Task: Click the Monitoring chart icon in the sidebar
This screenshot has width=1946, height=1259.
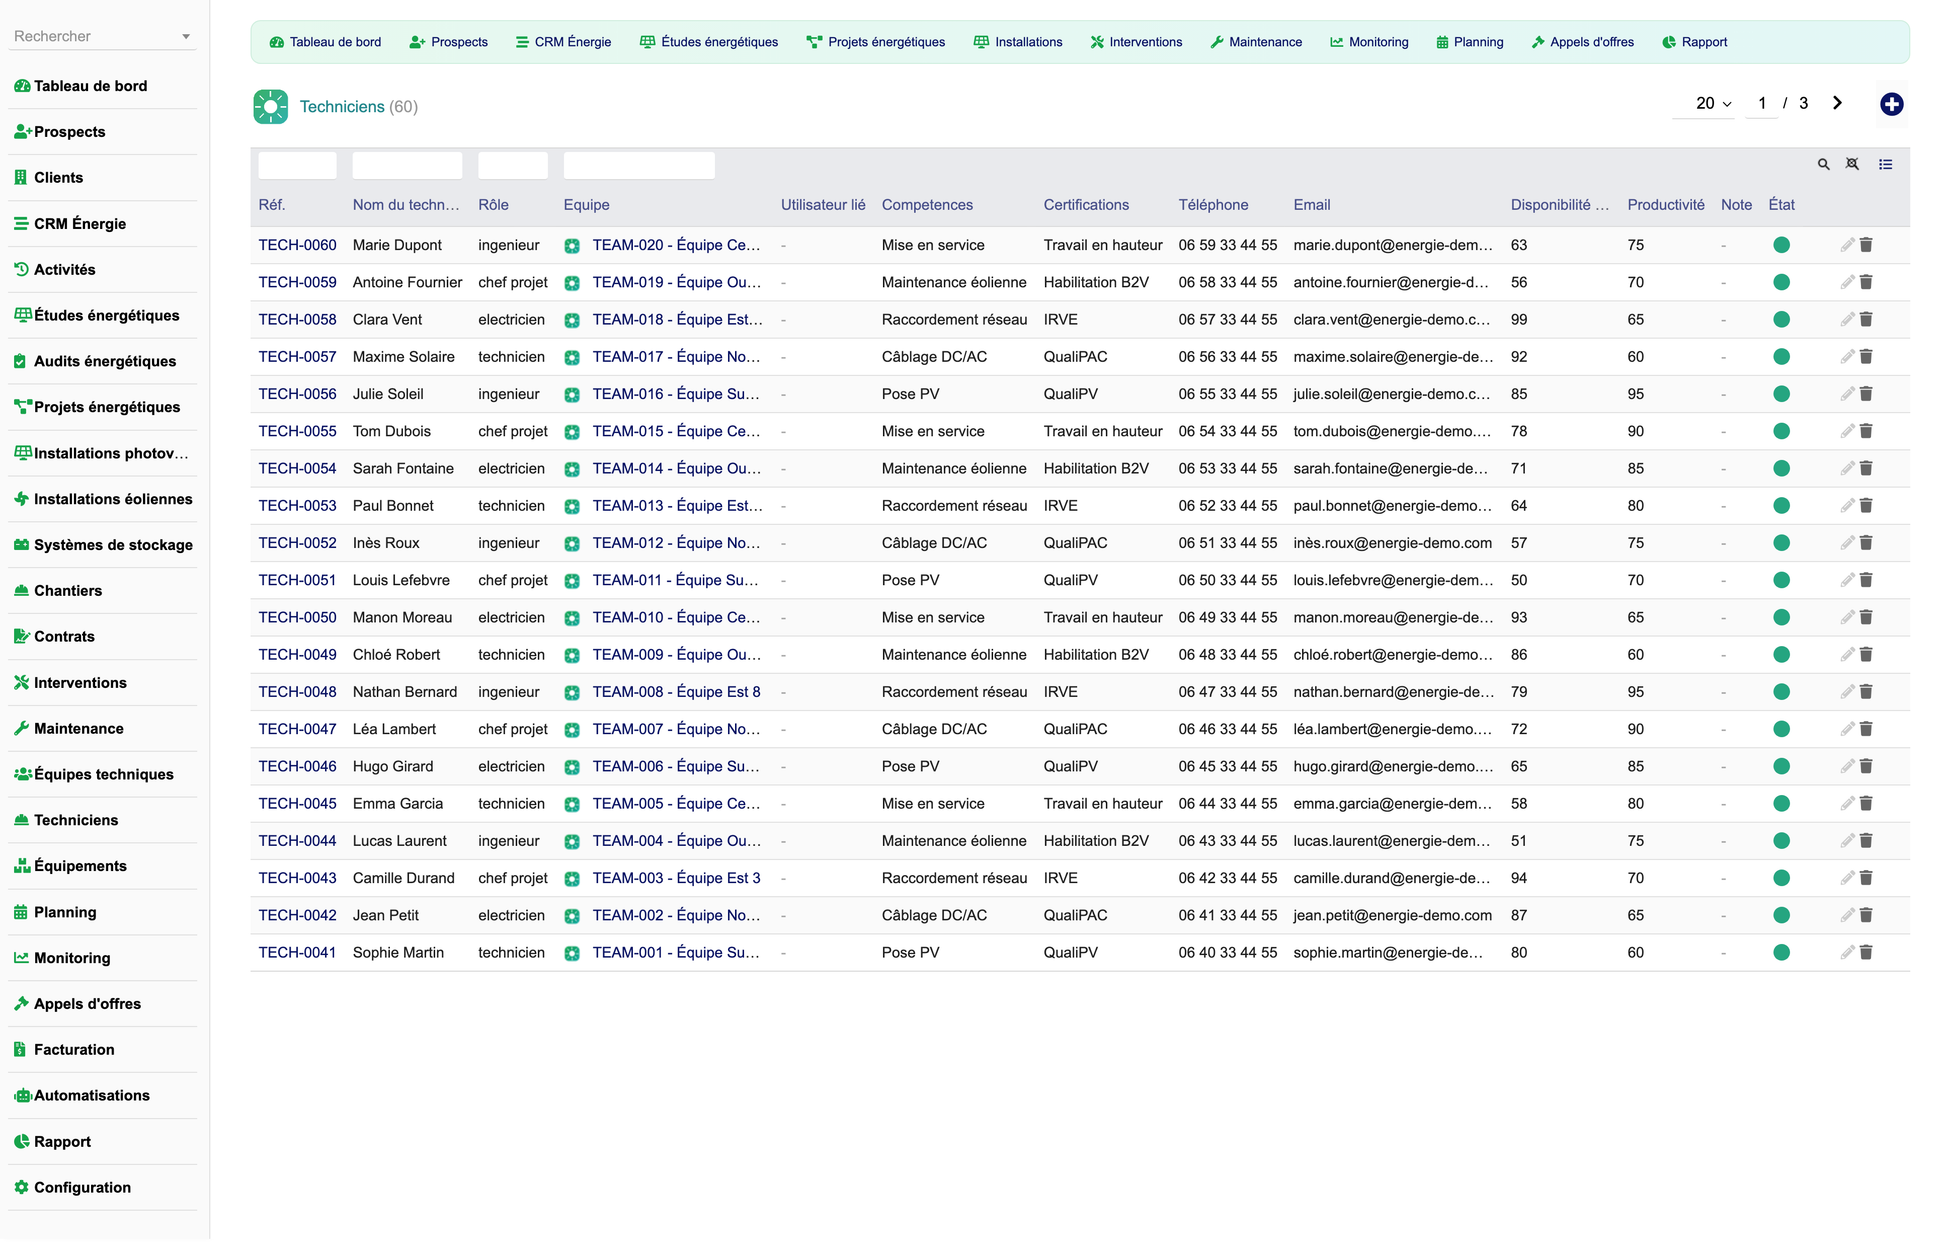Action: tap(21, 957)
